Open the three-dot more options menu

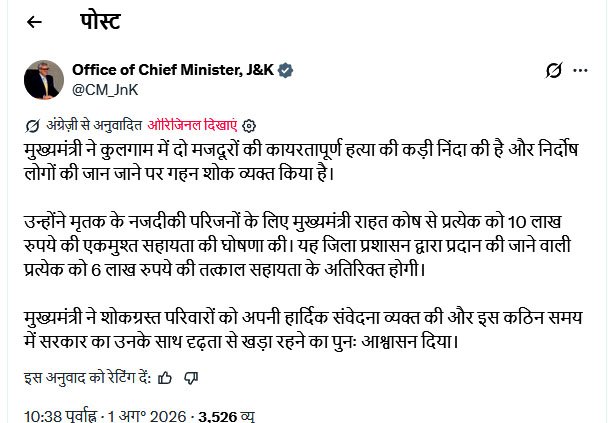pyautogui.click(x=580, y=71)
